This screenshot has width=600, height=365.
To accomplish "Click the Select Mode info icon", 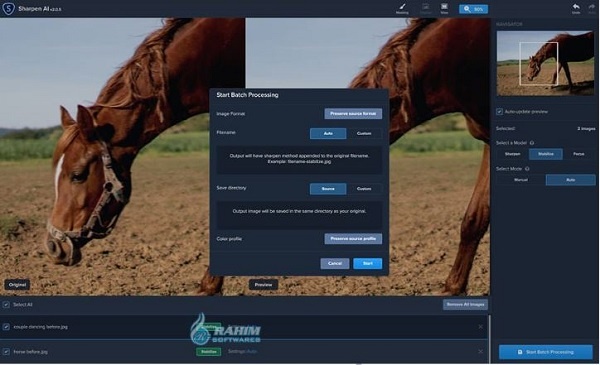I will tap(527, 169).
